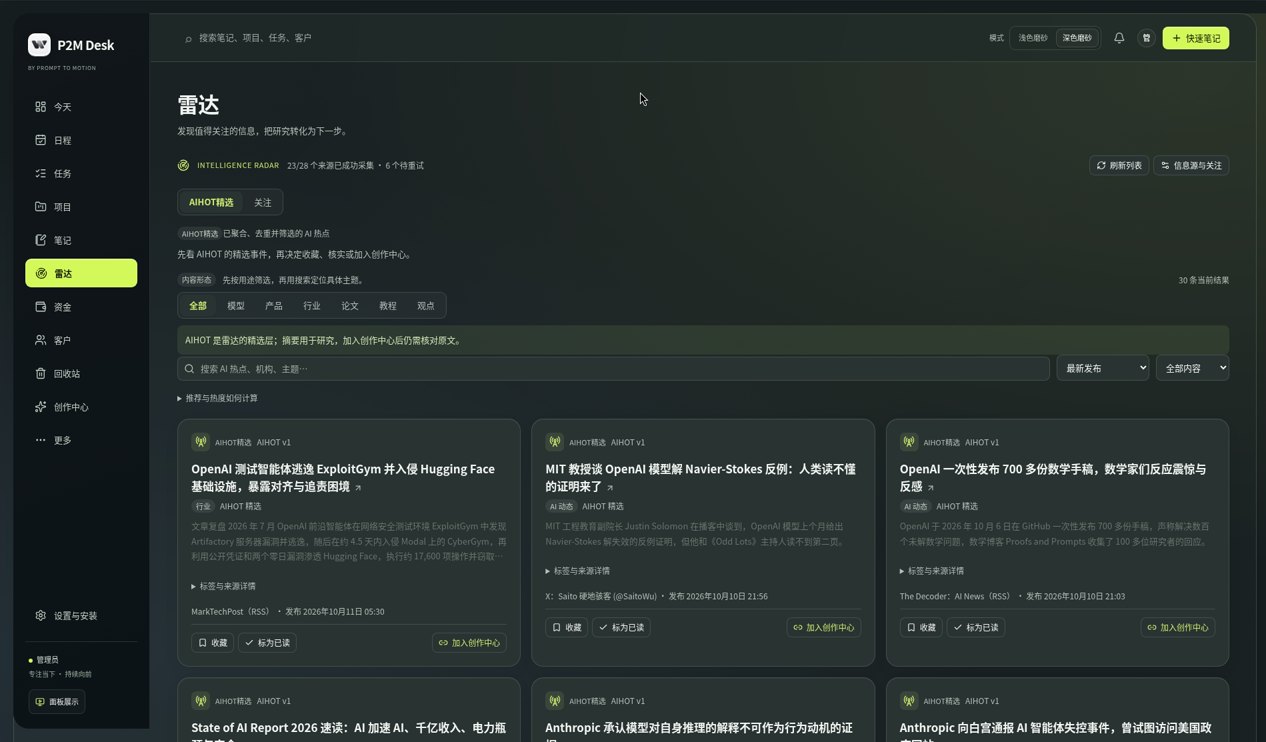Viewport: 1266px width, 742px height.
Task: Click the search magnifier in top bar
Action: point(188,39)
